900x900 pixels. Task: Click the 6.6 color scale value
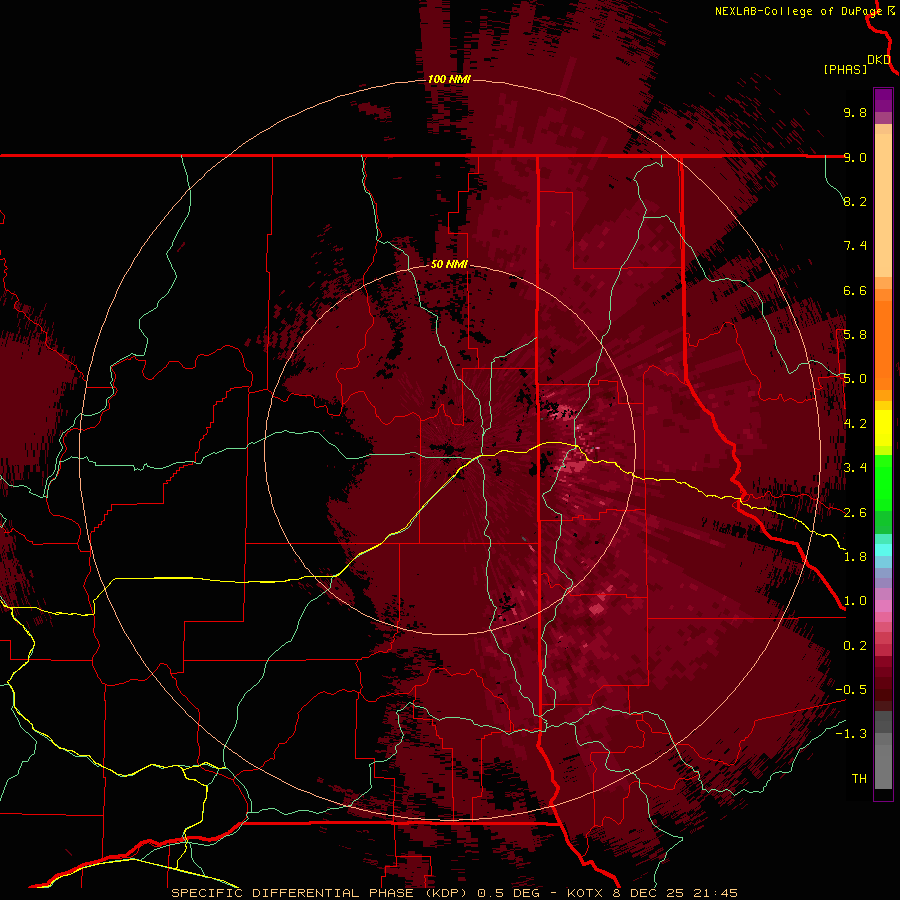[855, 290]
